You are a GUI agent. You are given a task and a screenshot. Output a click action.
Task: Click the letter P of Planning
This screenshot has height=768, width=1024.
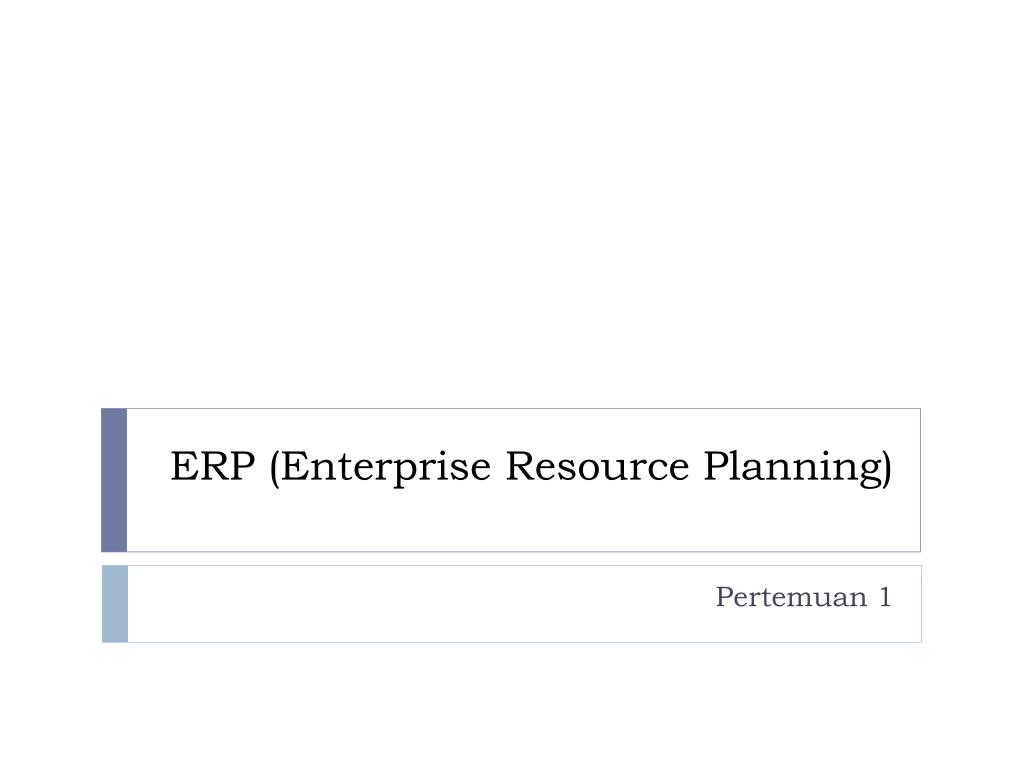click(x=716, y=466)
